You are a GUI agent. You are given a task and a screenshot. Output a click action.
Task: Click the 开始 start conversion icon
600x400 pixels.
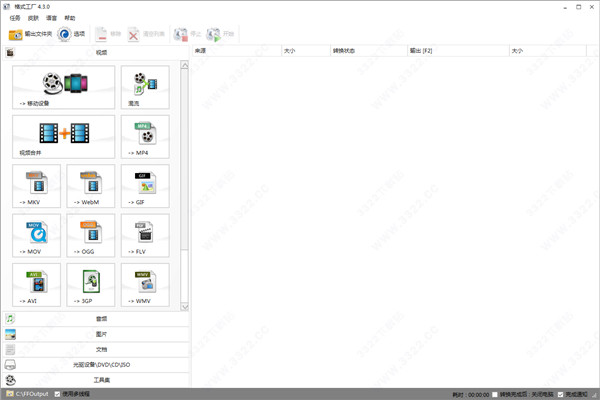pos(214,34)
